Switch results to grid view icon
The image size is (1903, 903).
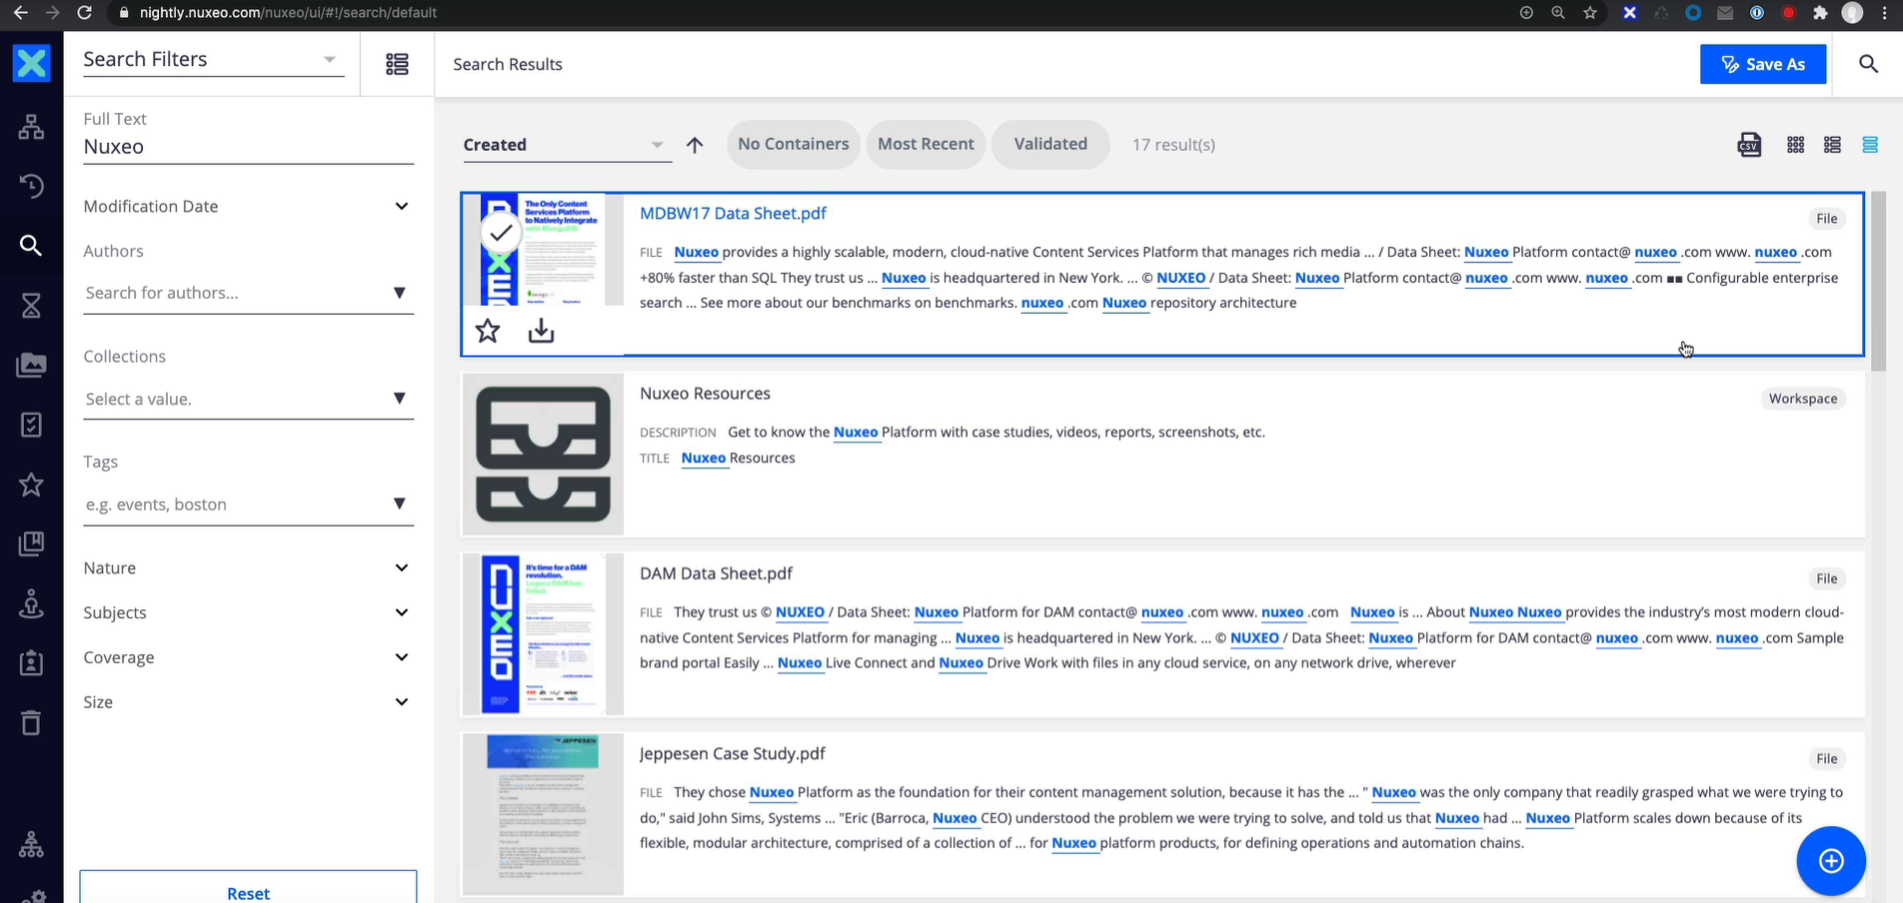pos(1796,145)
